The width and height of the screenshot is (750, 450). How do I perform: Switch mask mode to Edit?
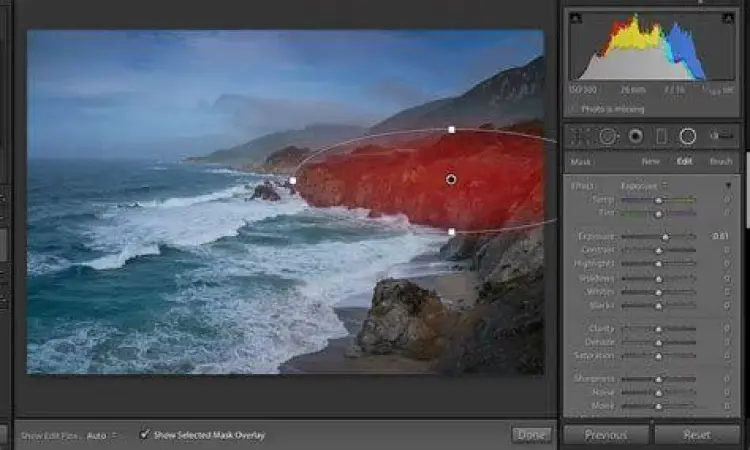coord(684,161)
